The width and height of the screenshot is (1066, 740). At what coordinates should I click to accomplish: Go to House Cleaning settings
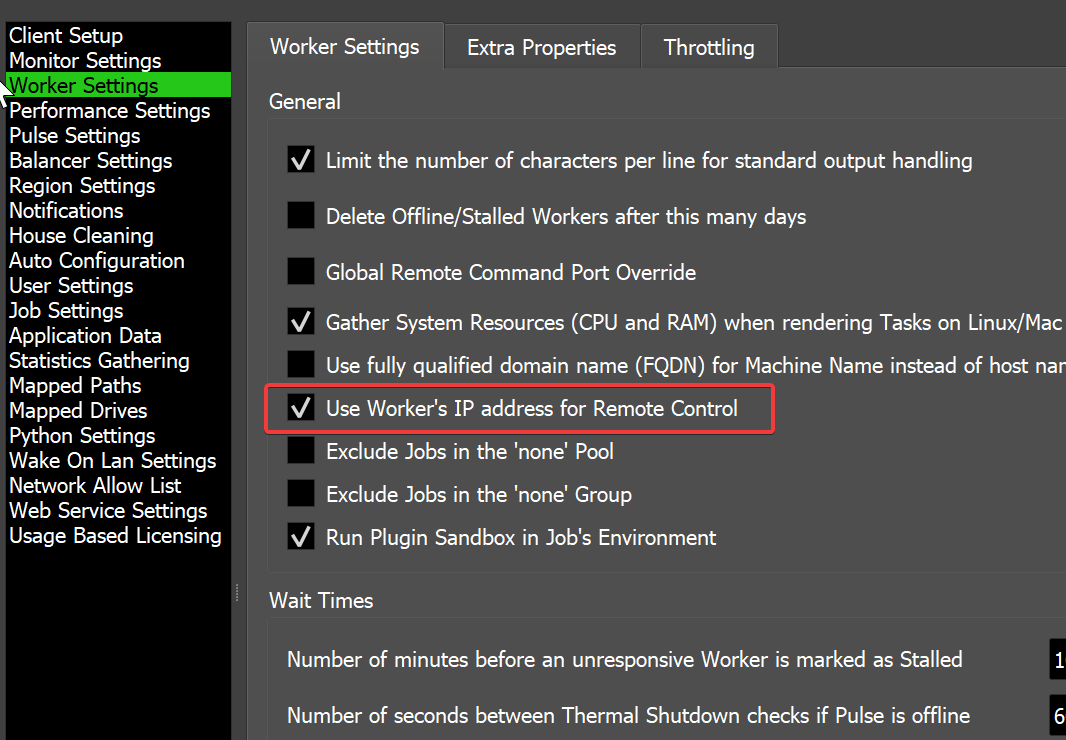pyautogui.click(x=81, y=236)
